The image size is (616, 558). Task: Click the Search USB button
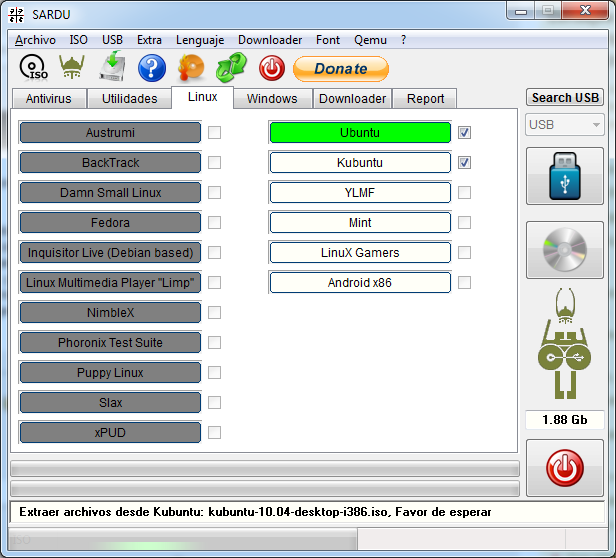tap(565, 97)
